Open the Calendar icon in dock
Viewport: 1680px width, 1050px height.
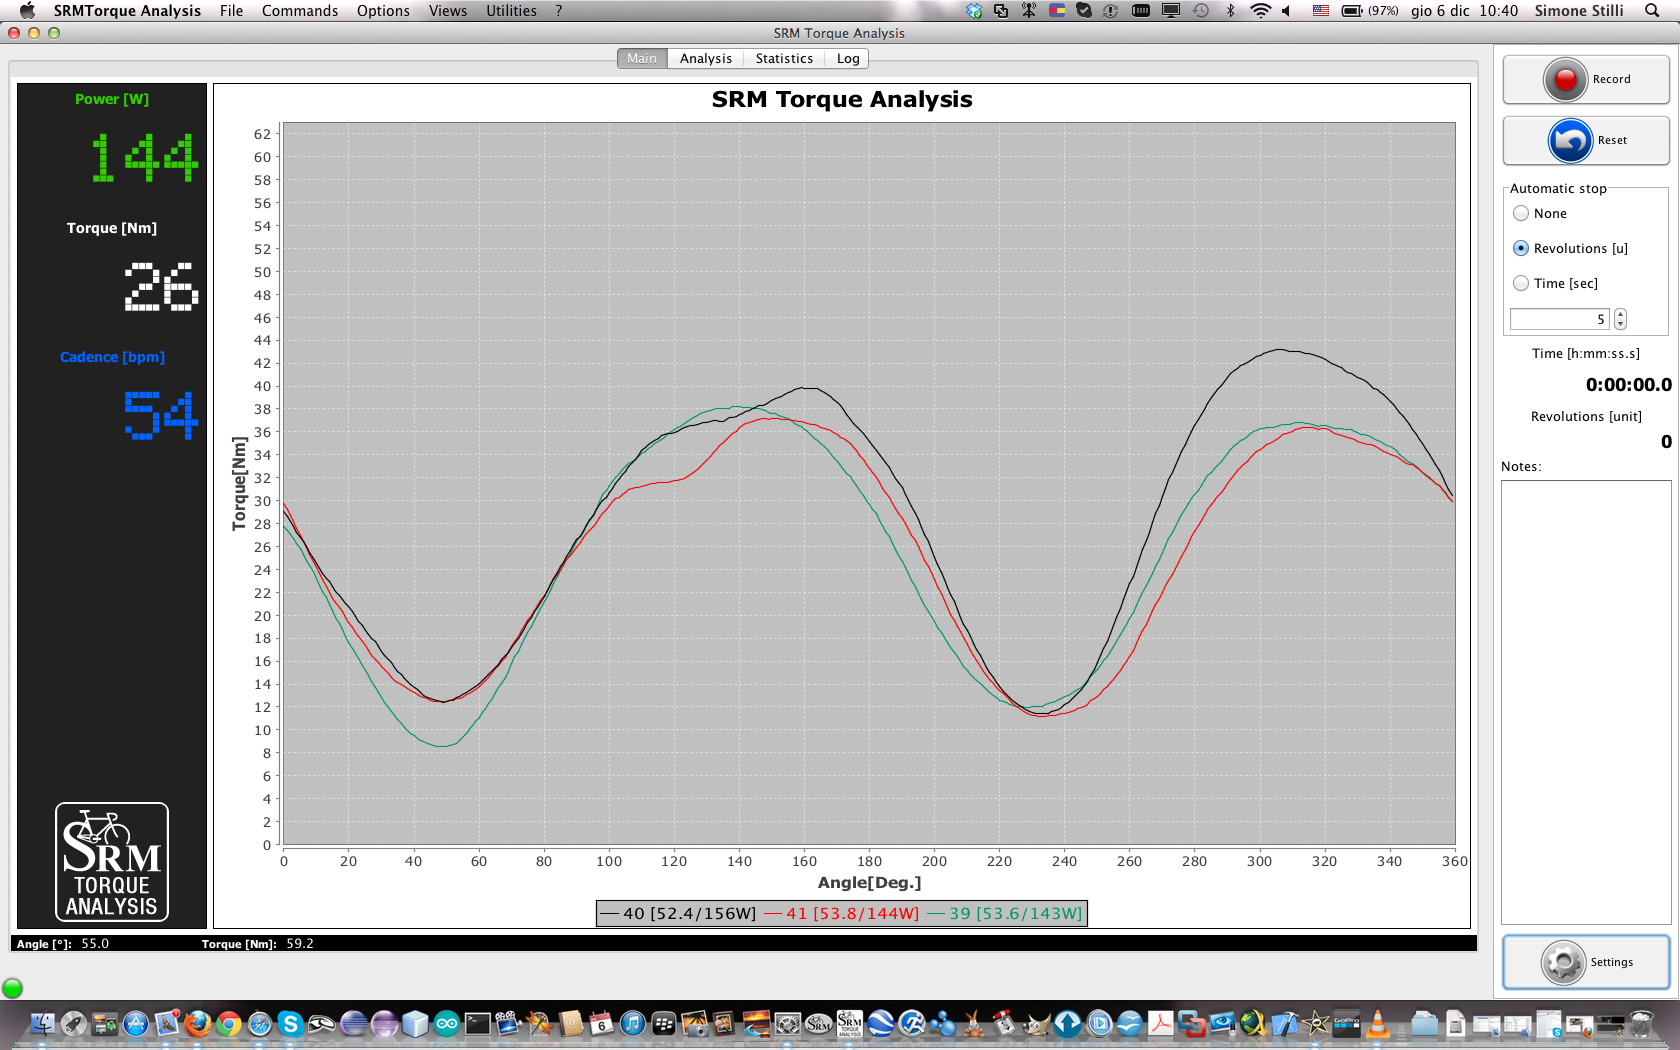(601, 1023)
